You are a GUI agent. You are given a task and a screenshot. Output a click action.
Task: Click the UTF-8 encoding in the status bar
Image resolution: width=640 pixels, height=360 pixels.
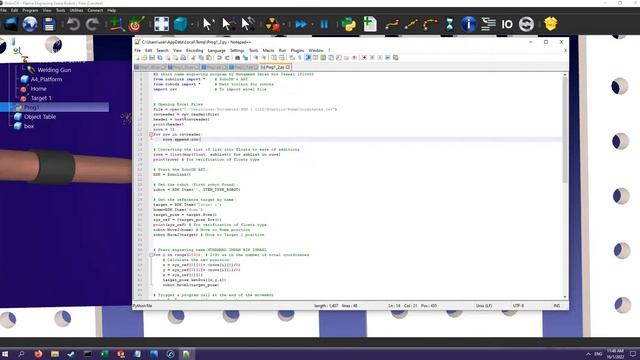(x=518, y=306)
